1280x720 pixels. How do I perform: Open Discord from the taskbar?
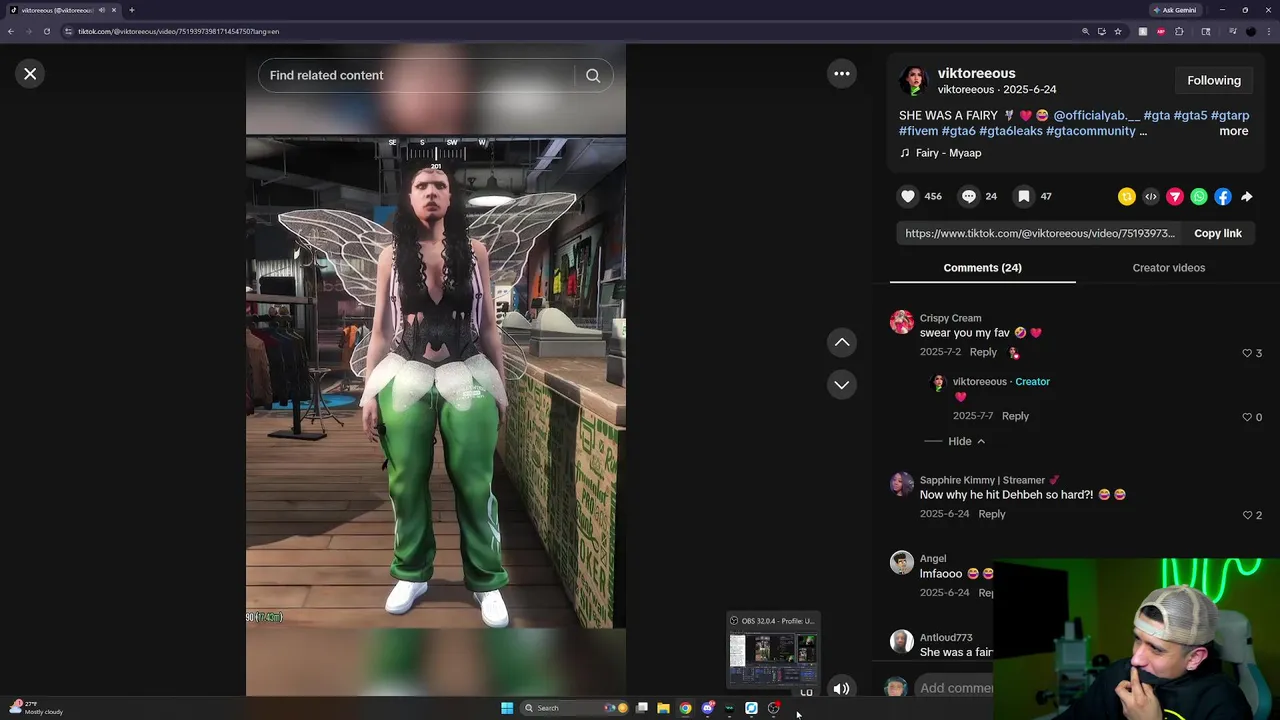point(708,708)
